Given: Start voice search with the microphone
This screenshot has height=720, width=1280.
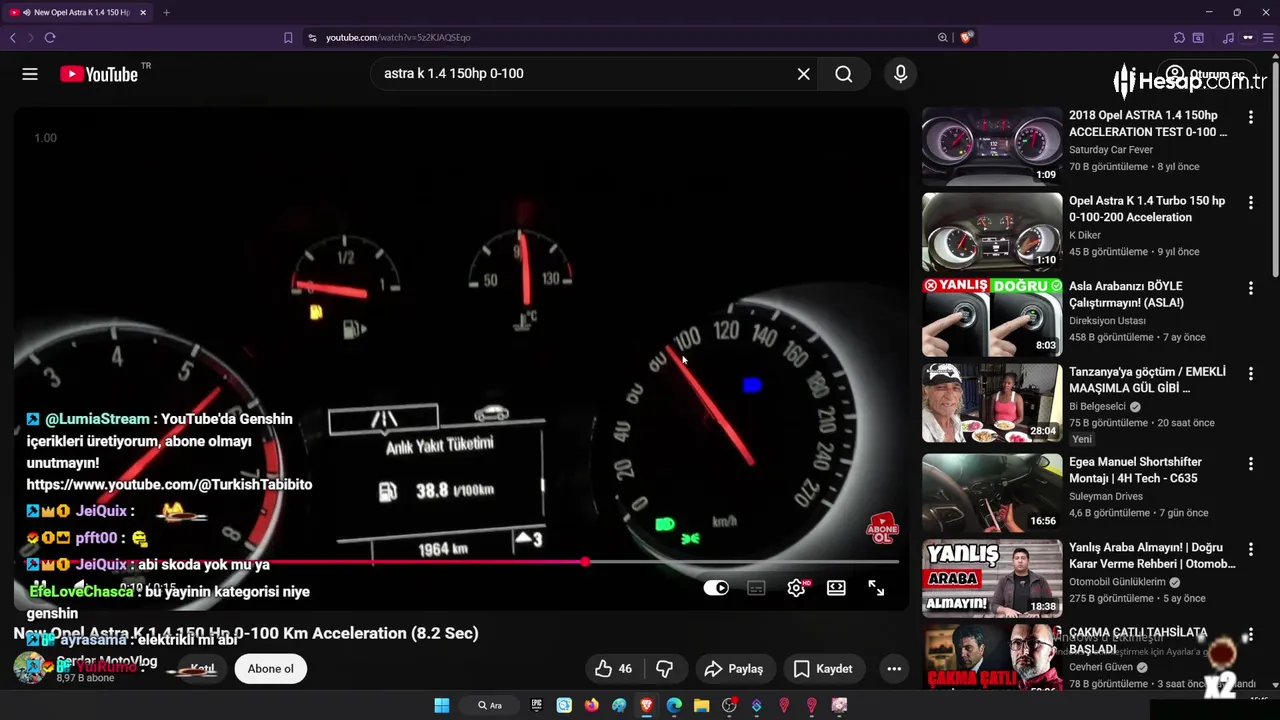Looking at the screenshot, I should 901,74.
